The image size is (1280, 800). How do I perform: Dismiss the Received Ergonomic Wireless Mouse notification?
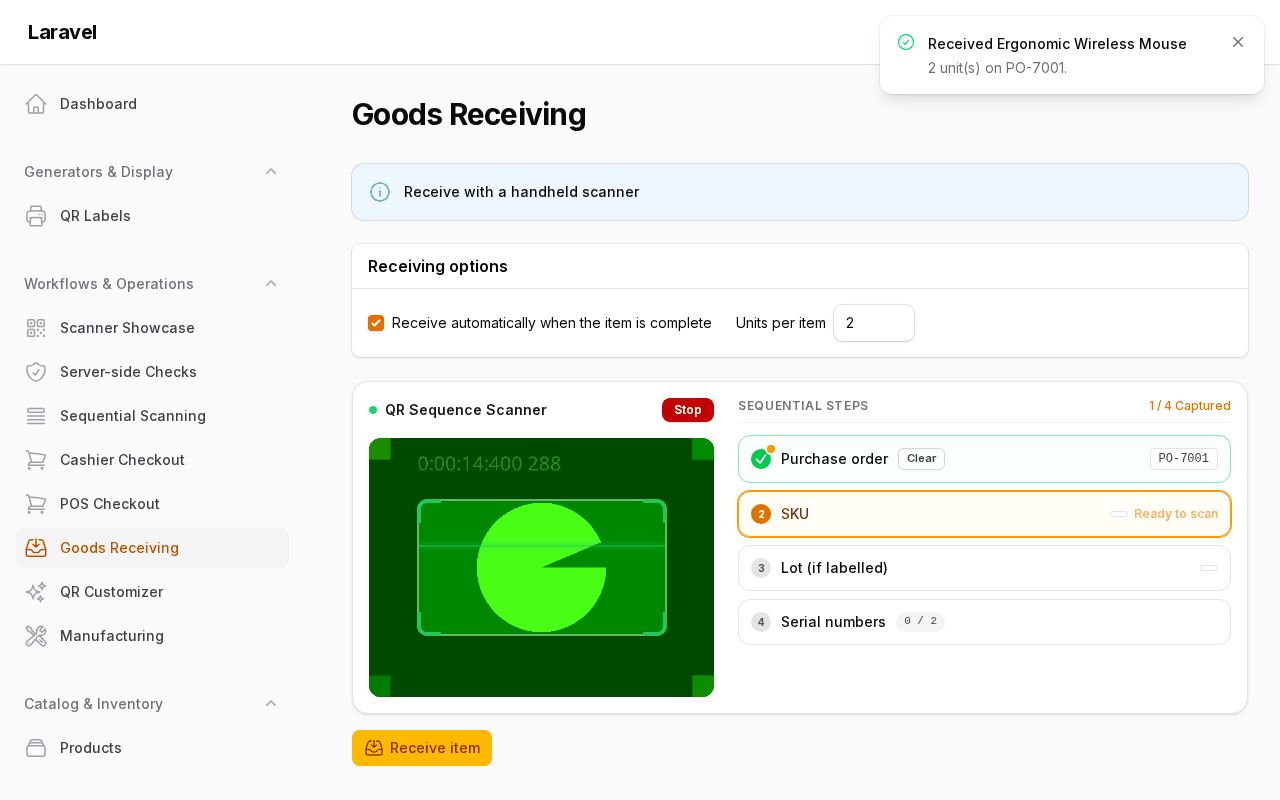(x=1238, y=42)
